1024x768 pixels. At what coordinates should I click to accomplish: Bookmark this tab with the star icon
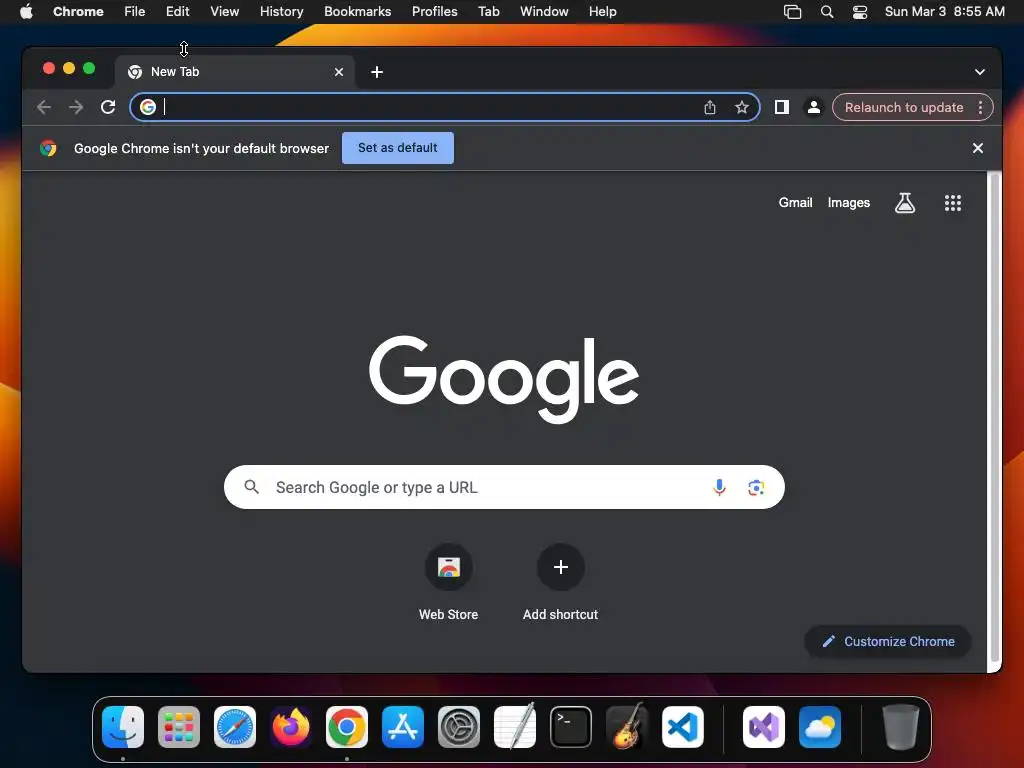pyautogui.click(x=741, y=107)
